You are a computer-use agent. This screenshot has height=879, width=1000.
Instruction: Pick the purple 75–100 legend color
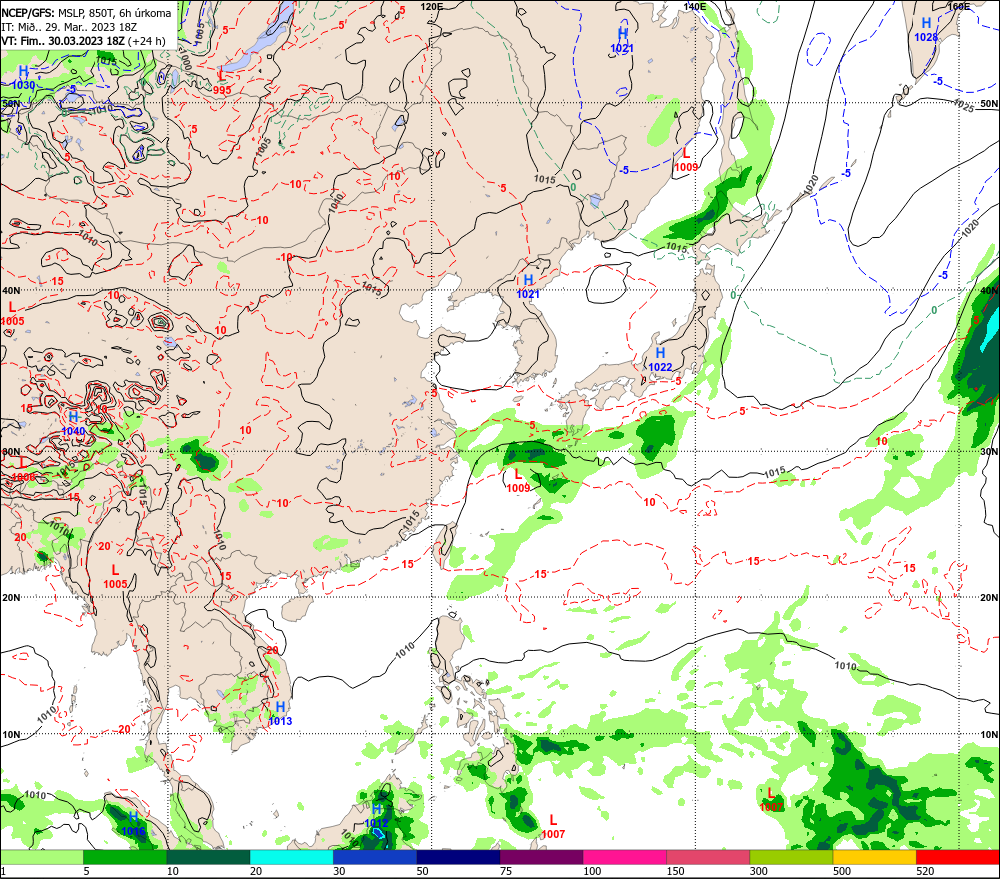(x=541, y=857)
